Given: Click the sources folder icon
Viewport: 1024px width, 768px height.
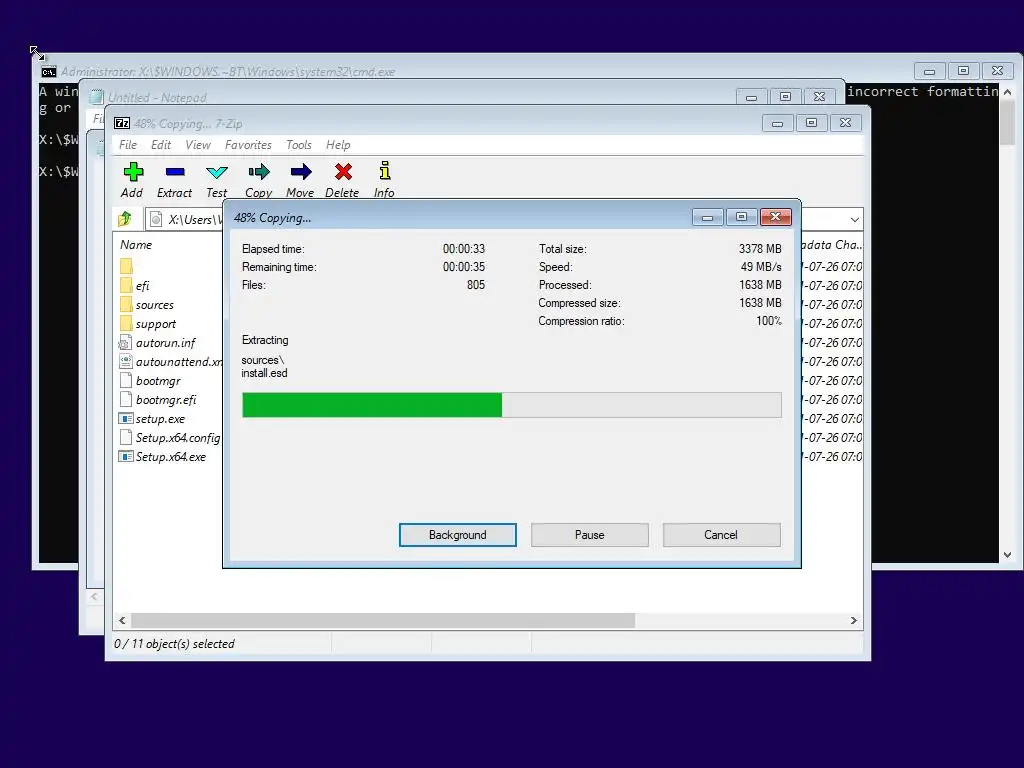Looking at the screenshot, I should [126, 304].
